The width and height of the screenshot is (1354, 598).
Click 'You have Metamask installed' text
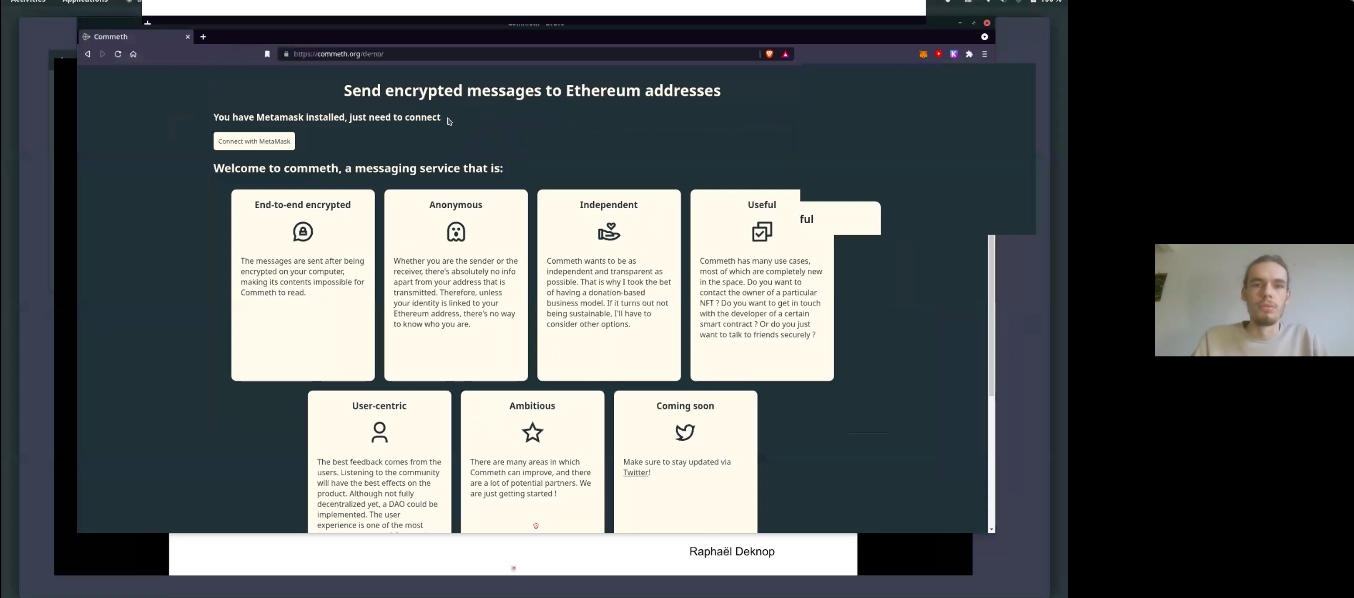point(327,117)
